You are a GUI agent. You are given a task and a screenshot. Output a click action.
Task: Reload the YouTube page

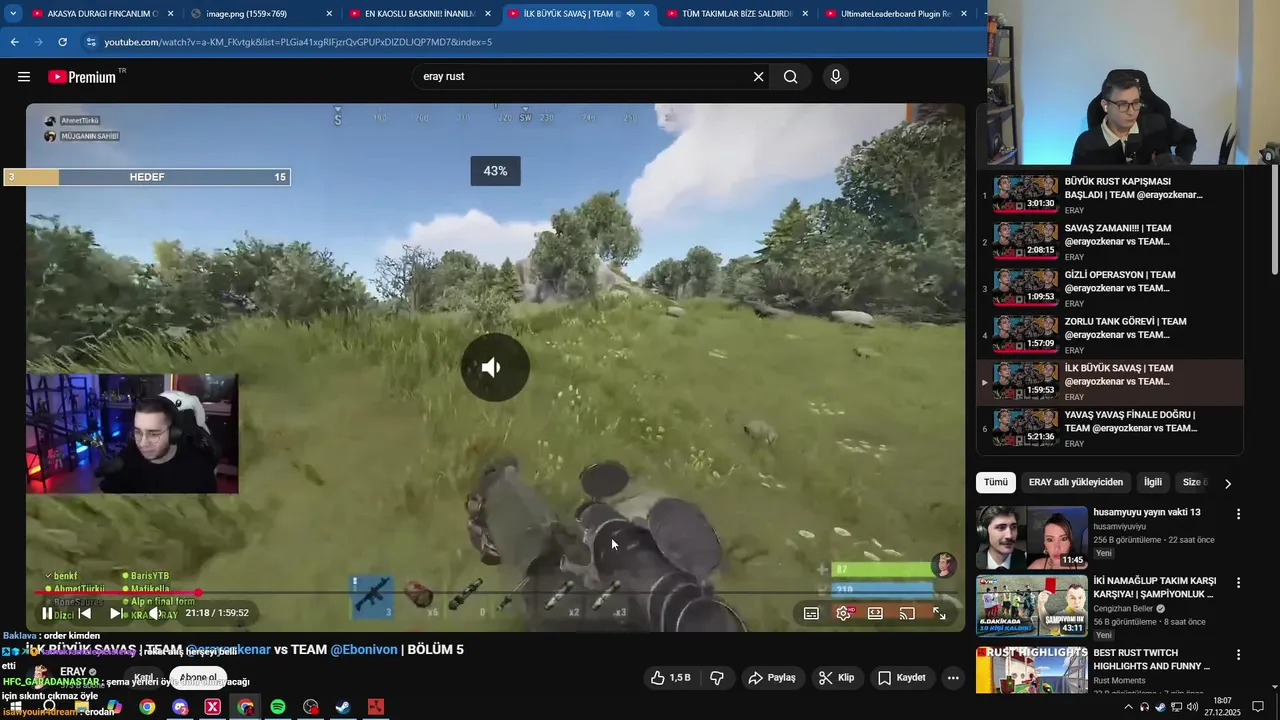tap(62, 42)
